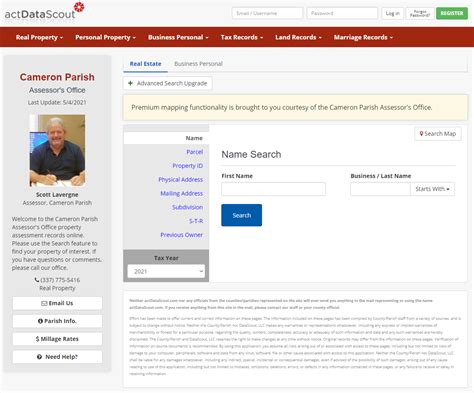
Task: Click the blue Search button
Action: coord(242,215)
